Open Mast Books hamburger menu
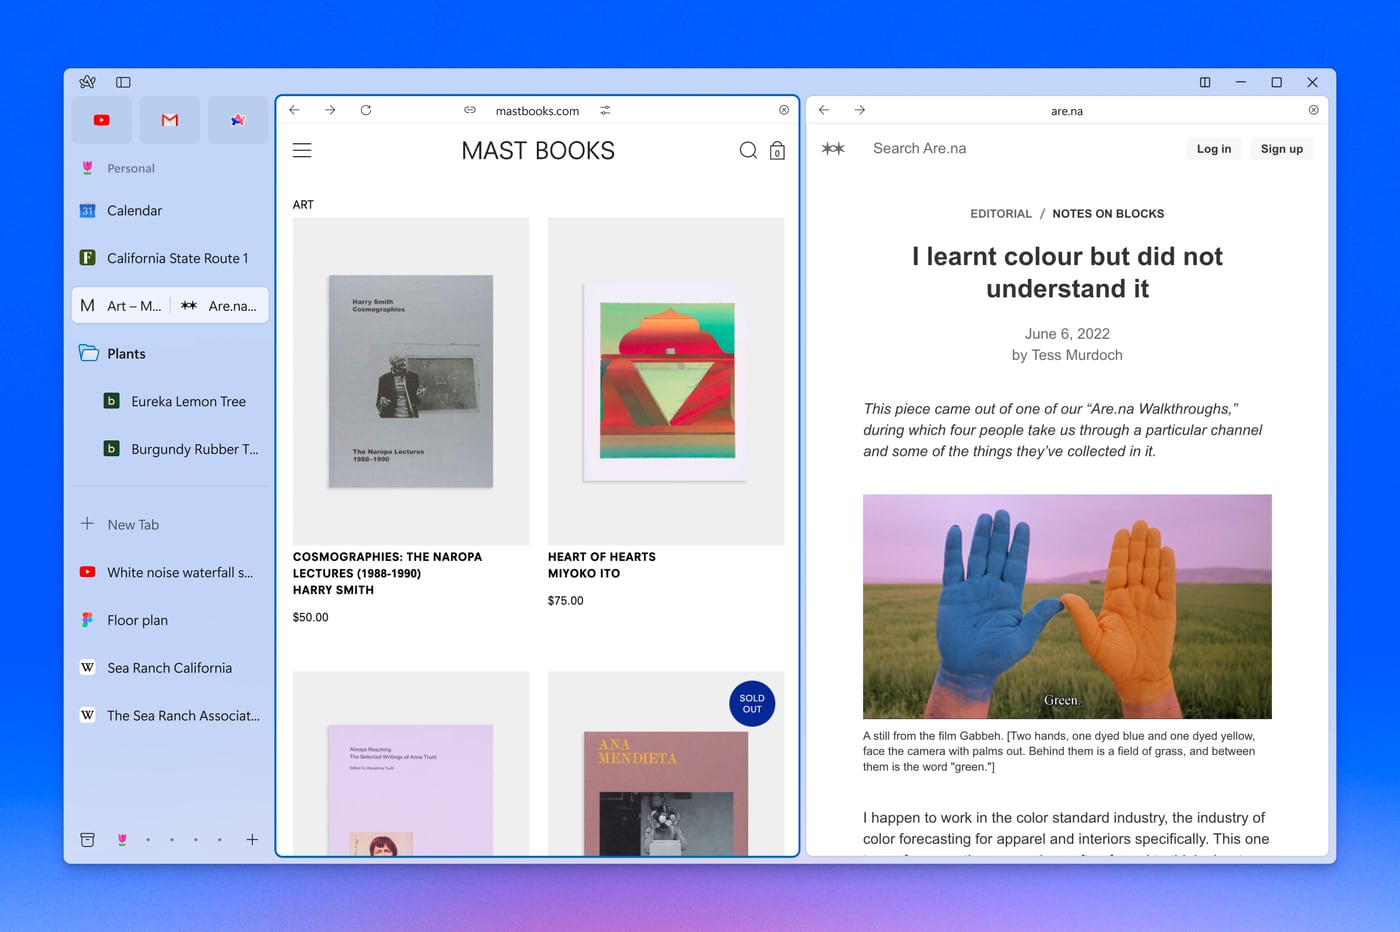The image size is (1400, 932). pos(302,150)
